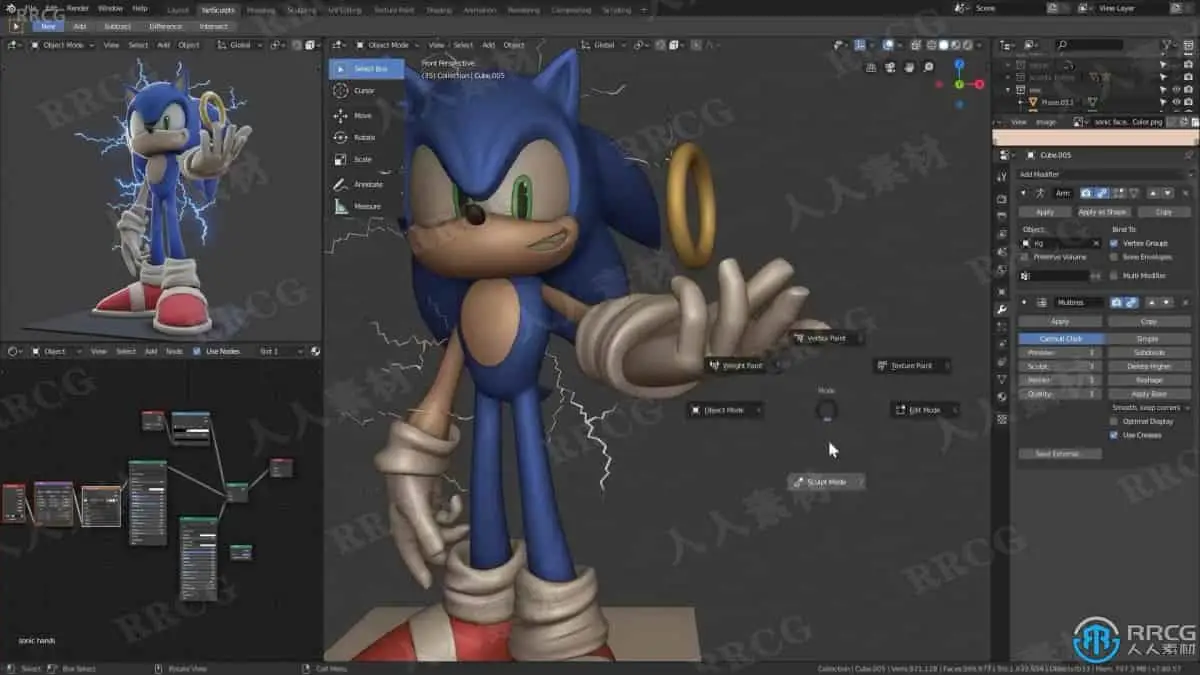The height and width of the screenshot is (675, 1200).
Task: Switch to the Layout workspace tab
Action: pos(177,9)
